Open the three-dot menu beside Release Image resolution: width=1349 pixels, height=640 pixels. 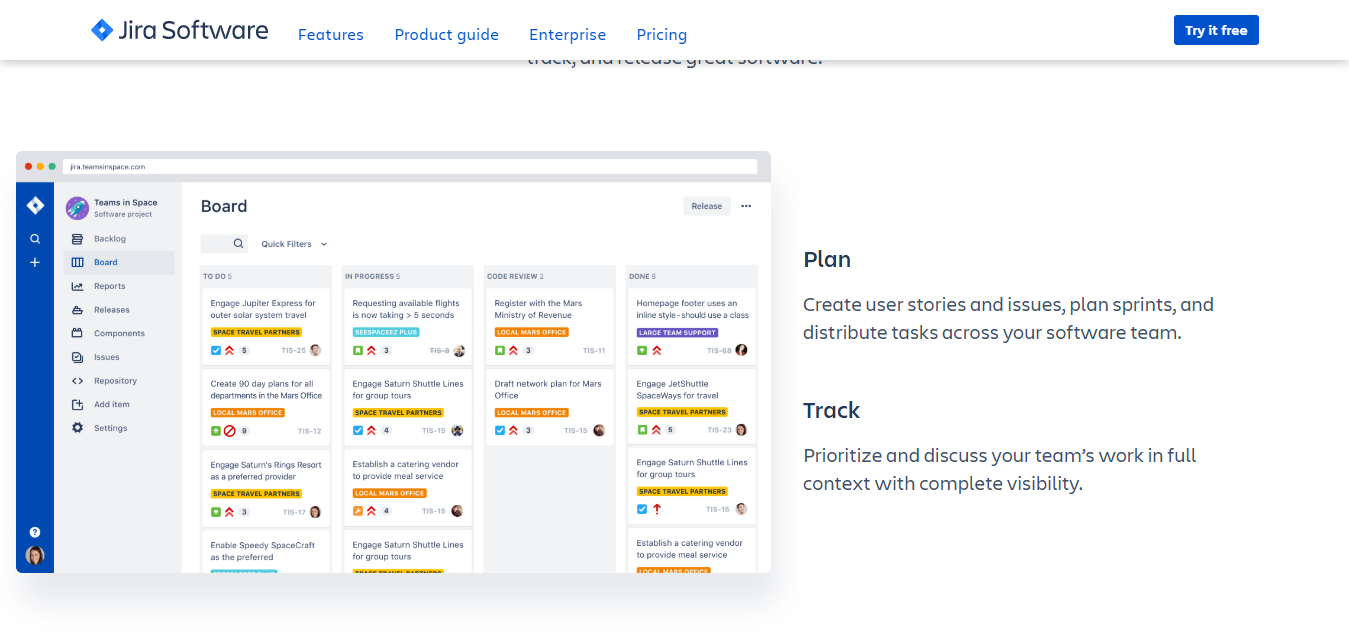click(746, 206)
